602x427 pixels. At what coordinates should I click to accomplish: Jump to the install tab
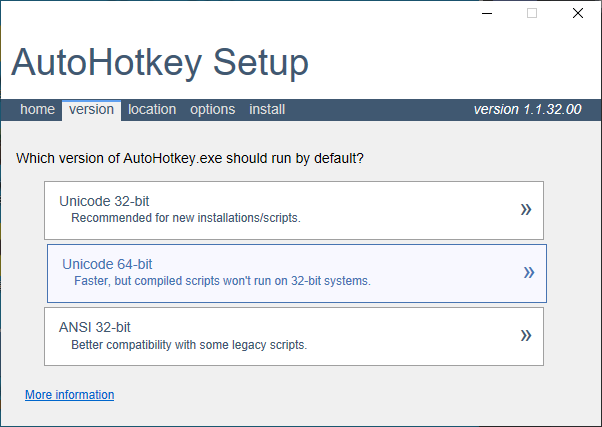(267, 109)
